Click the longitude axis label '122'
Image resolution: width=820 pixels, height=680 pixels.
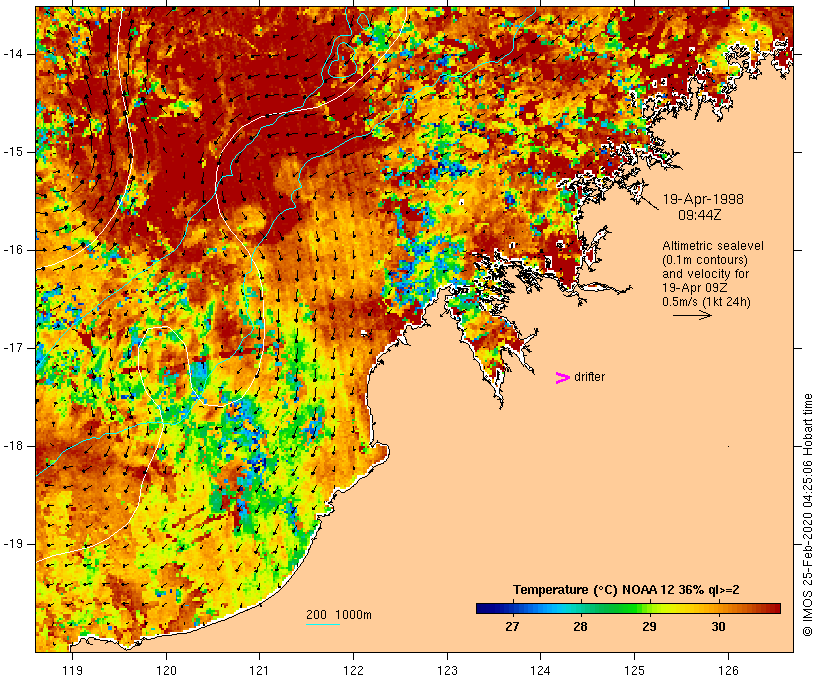pyautogui.click(x=354, y=670)
